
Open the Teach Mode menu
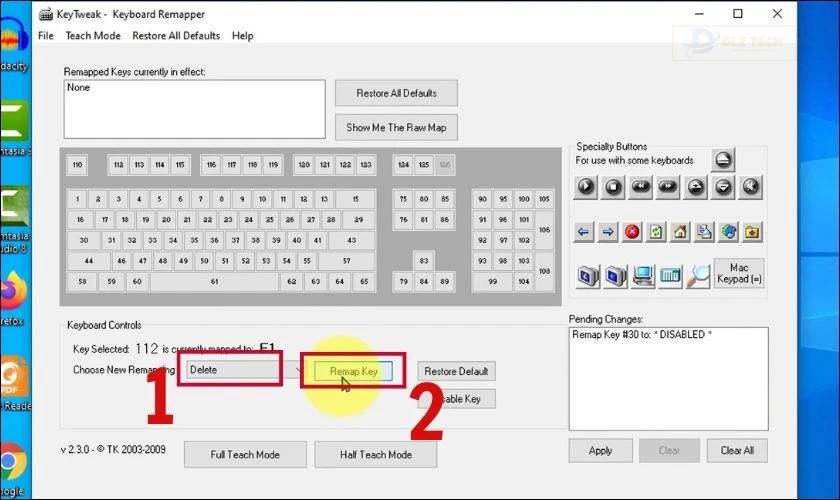(x=93, y=36)
